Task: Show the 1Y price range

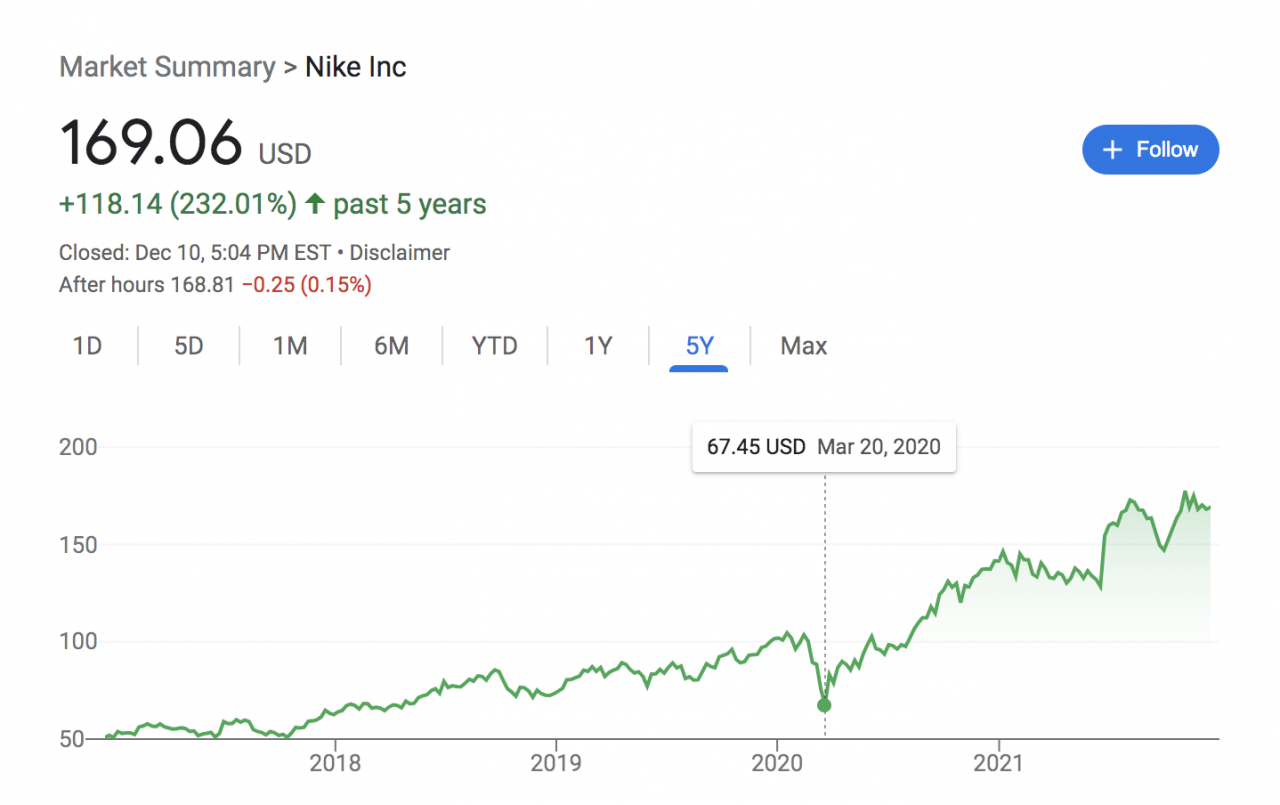Action: (x=598, y=346)
